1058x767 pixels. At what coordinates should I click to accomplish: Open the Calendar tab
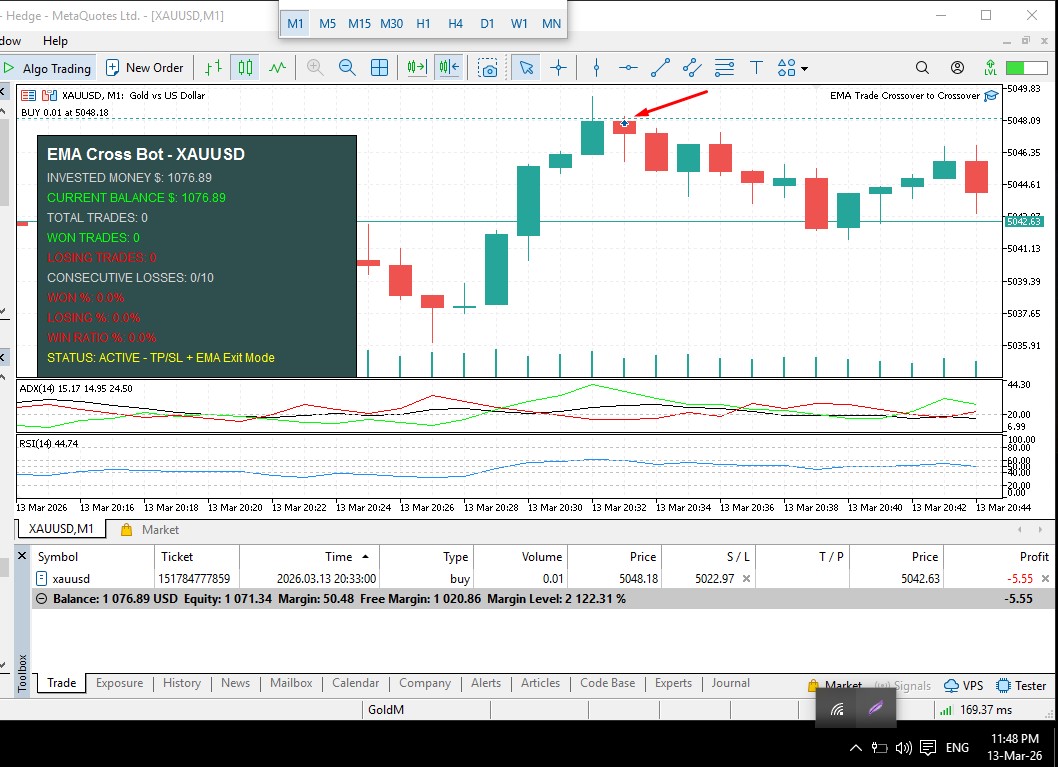click(356, 683)
